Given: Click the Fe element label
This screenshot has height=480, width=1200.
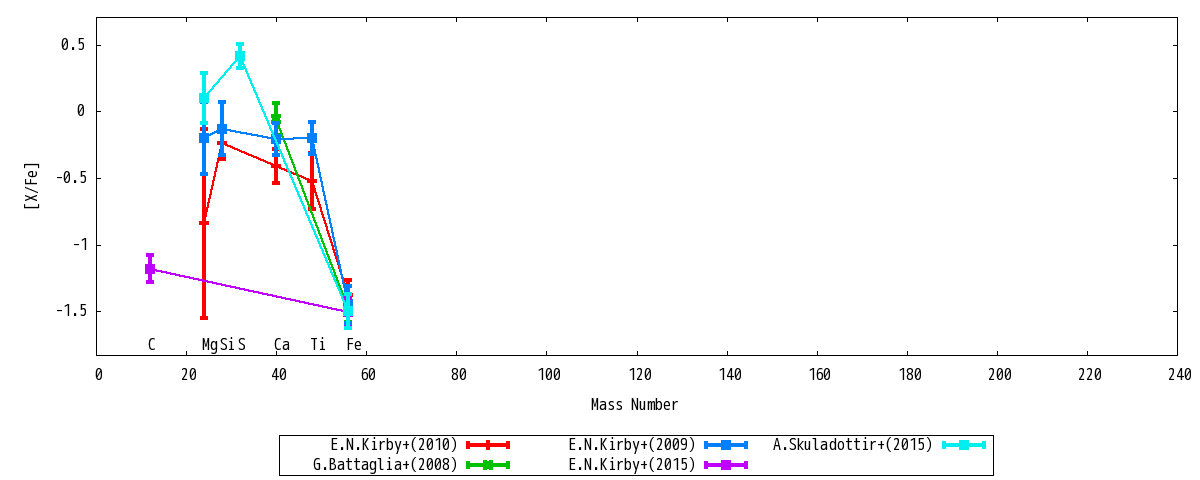Looking at the screenshot, I should click(354, 345).
